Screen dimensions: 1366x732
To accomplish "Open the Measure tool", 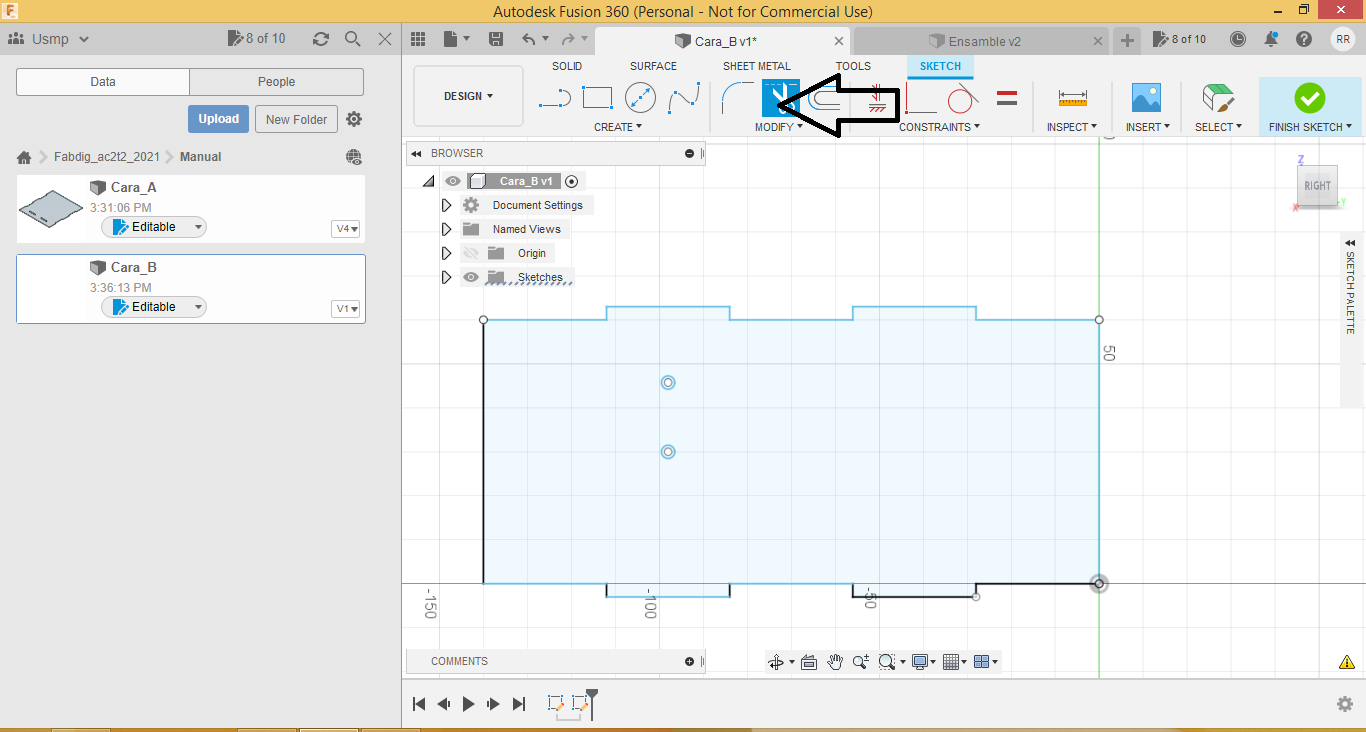I will point(1072,98).
